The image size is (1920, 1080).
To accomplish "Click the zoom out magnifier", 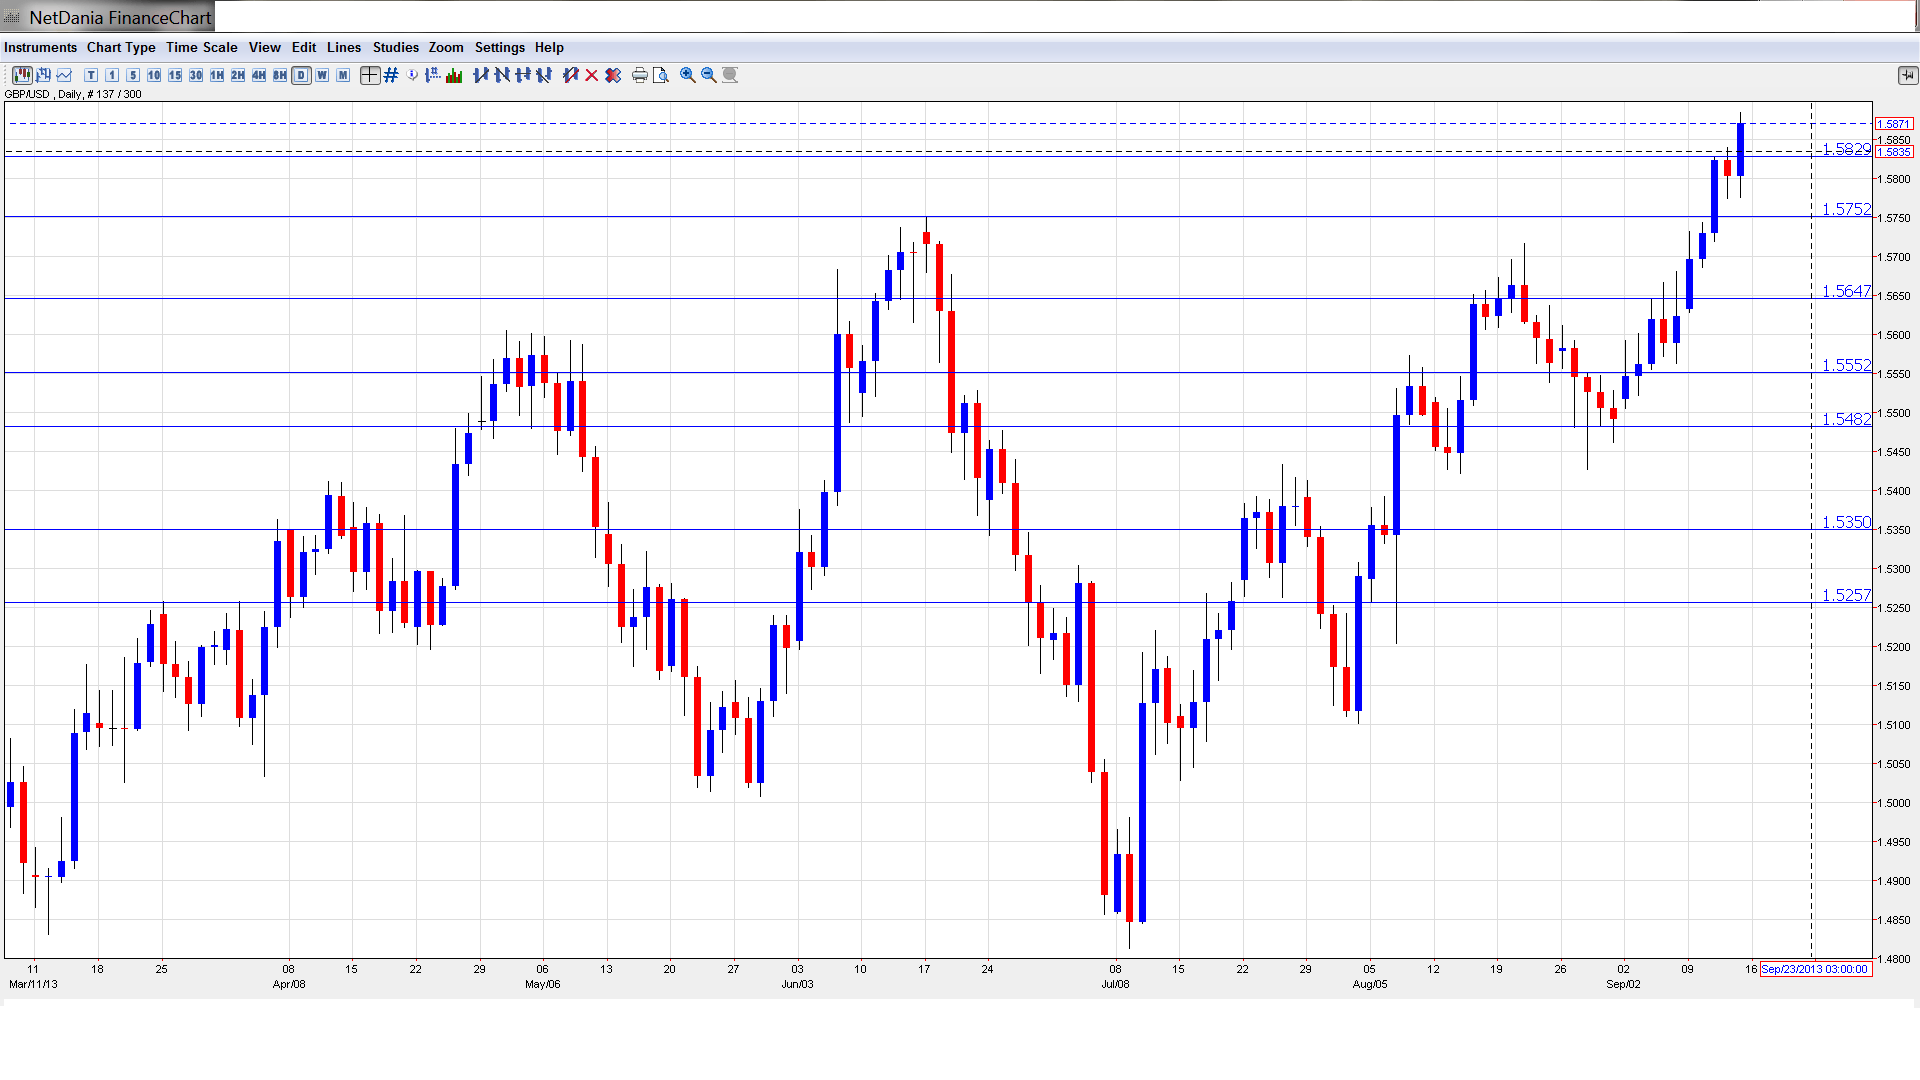I will pyautogui.click(x=708, y=75).
